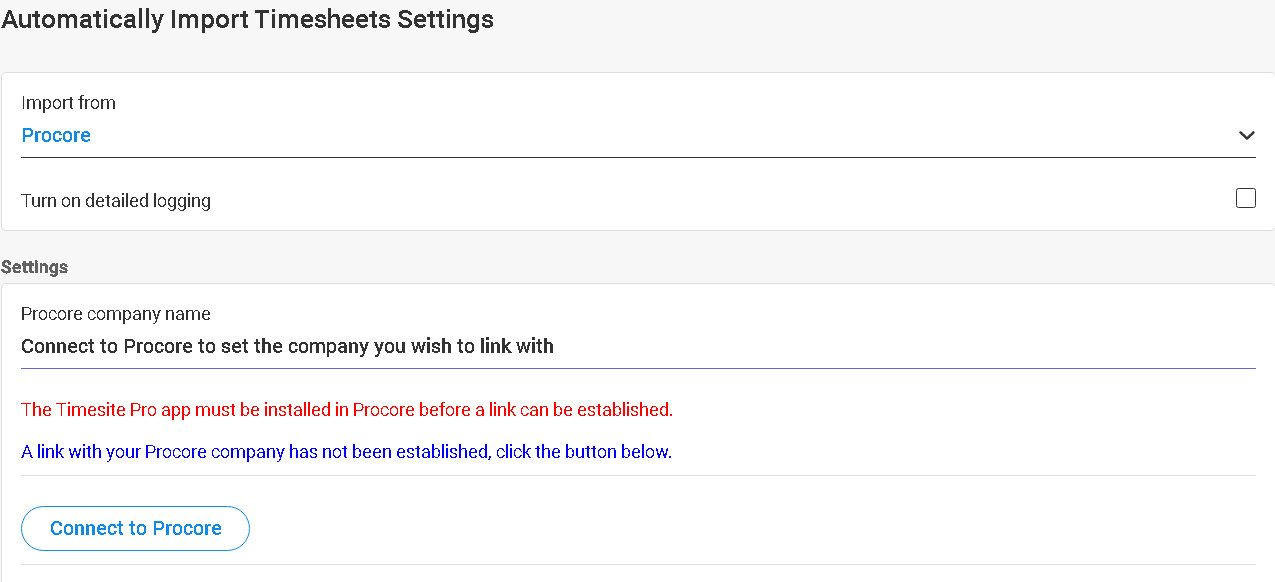Click the Connect to Procore button
The height and width of the screenshot is (582, 1275).
pyautogui.click(x=135, y=528)
